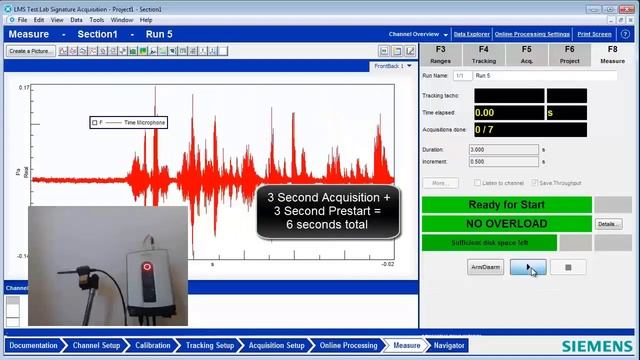Expand the Channel Overview dropdown

[x=418, y=34]
